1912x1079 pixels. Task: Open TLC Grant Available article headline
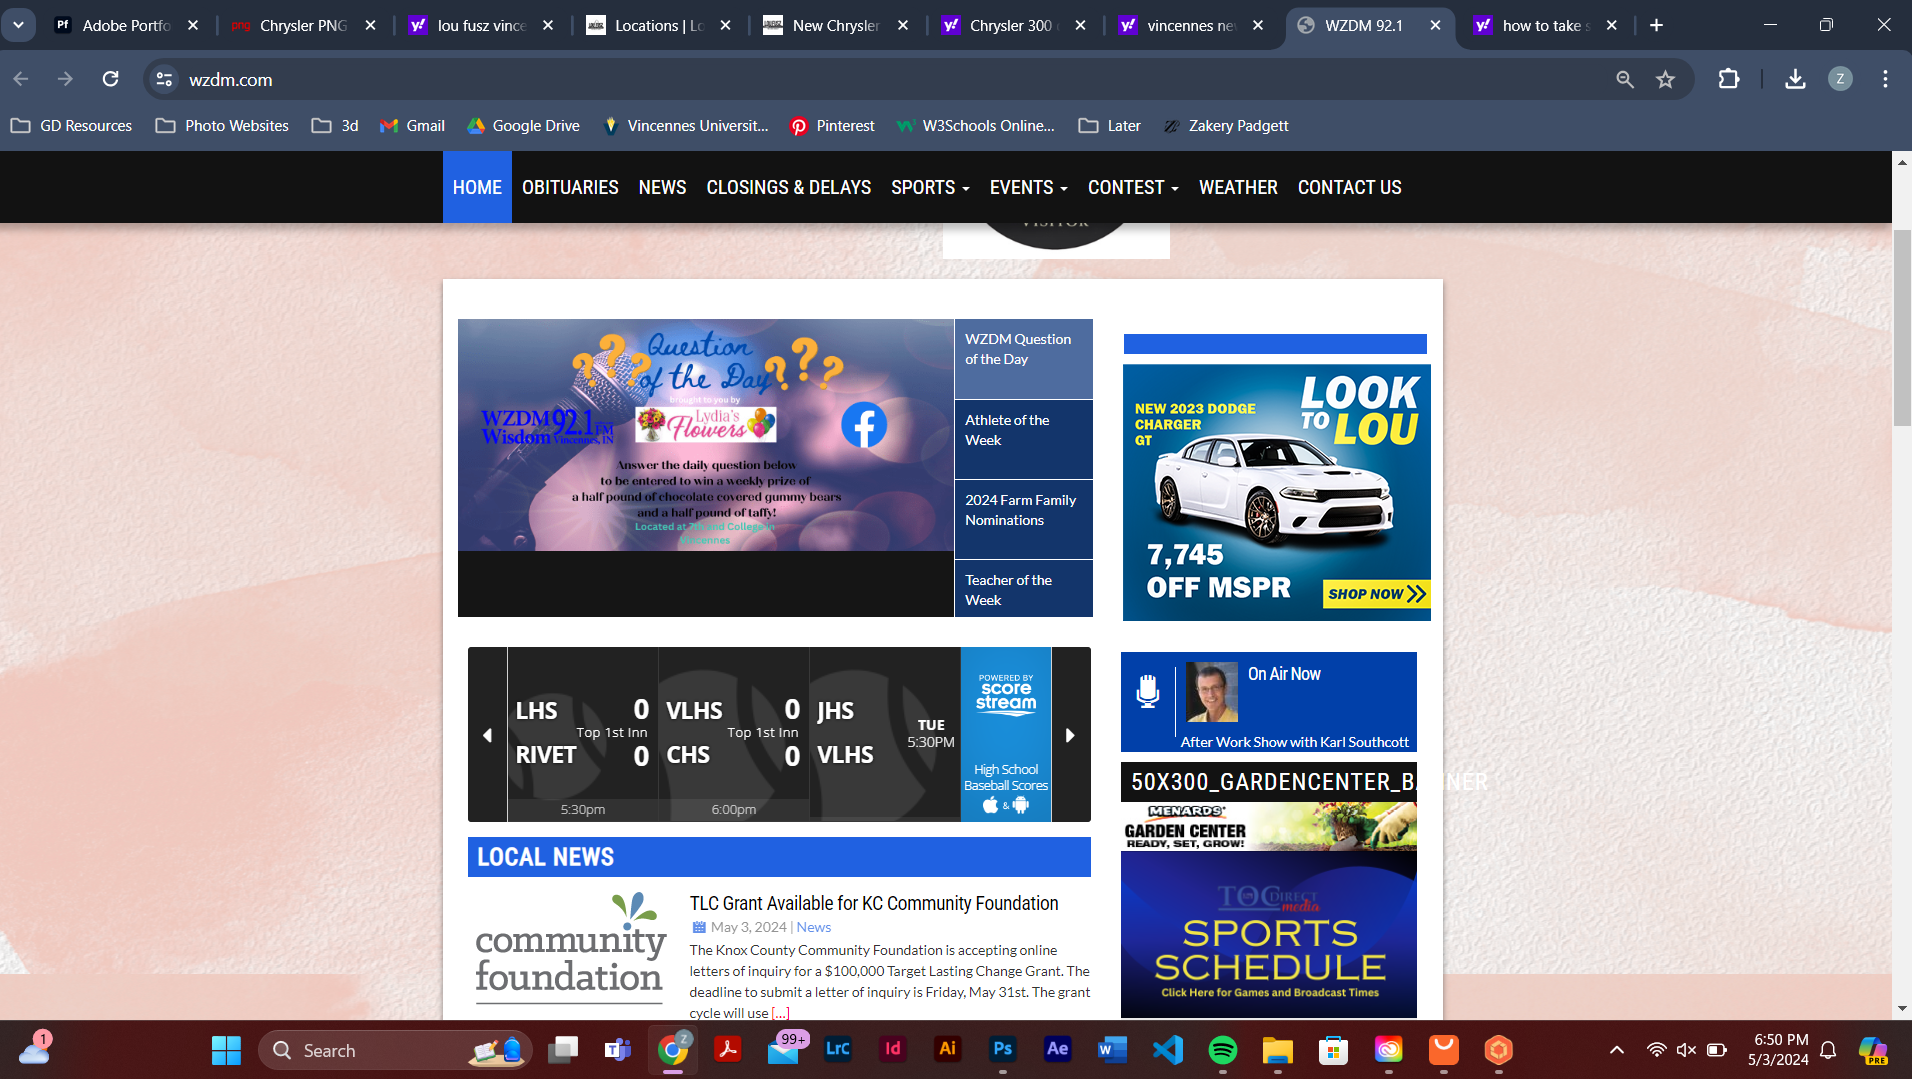[873, 903]
